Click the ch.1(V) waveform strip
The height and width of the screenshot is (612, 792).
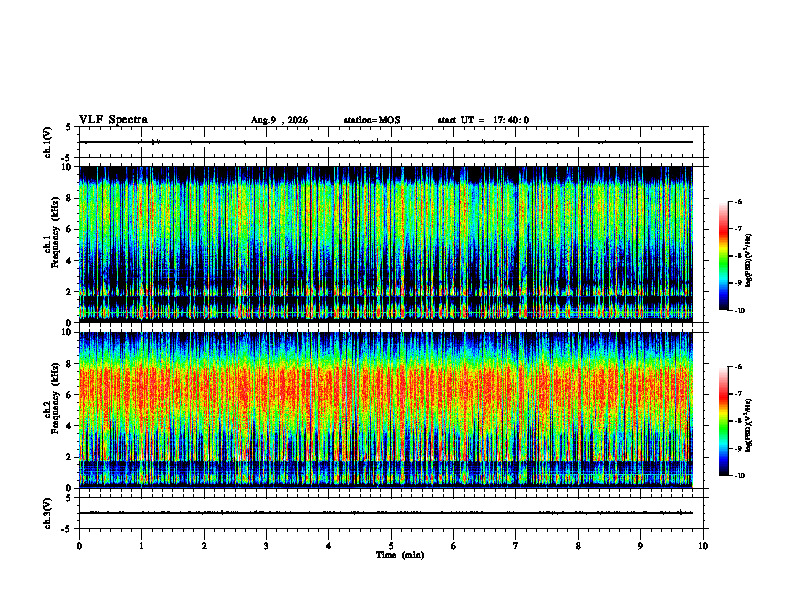pyautogui.click(x=391, y=142)
